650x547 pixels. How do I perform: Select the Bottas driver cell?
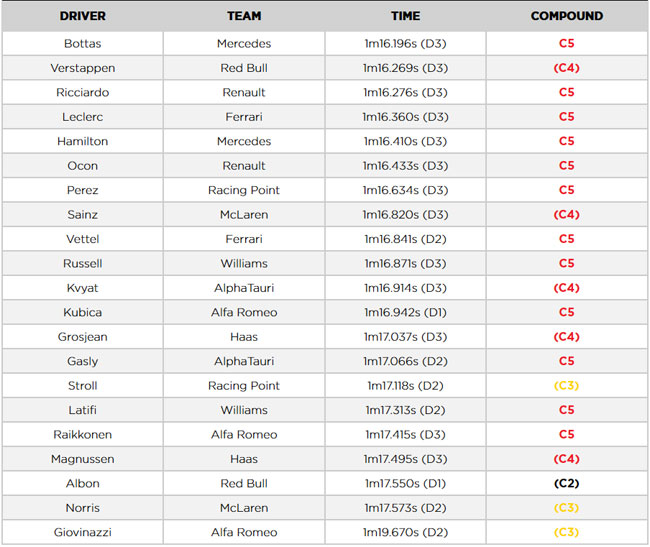tap(82, 44)
